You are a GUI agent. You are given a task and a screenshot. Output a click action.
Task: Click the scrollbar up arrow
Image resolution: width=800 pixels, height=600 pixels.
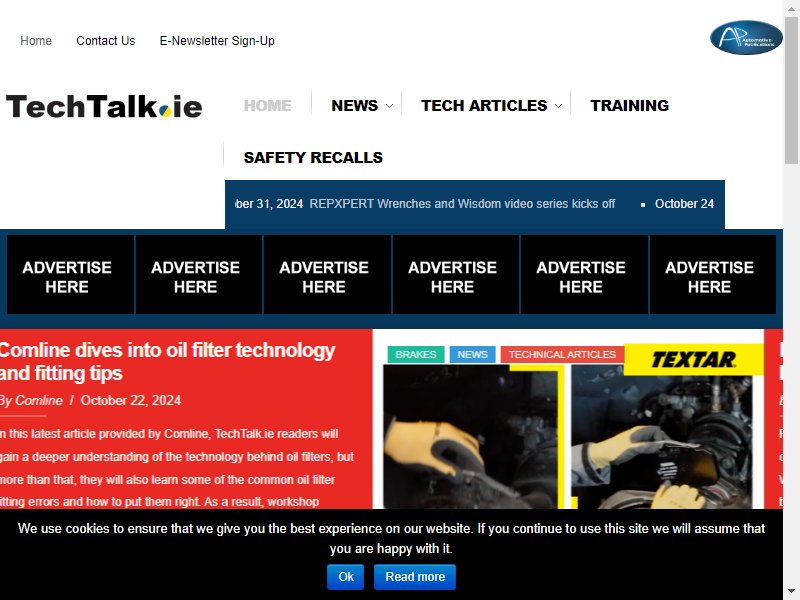[x=791, y=8]
